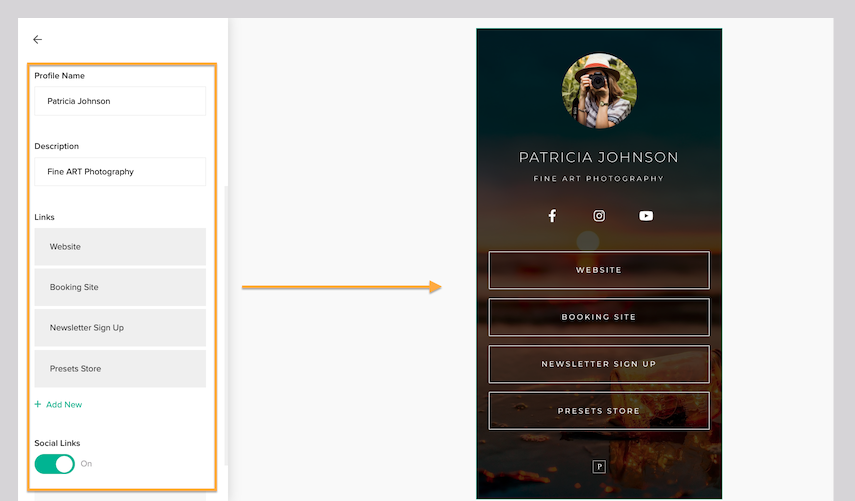The image size is (855, 501).
Task: Click the Profile Name label
Action: point(59,76)
